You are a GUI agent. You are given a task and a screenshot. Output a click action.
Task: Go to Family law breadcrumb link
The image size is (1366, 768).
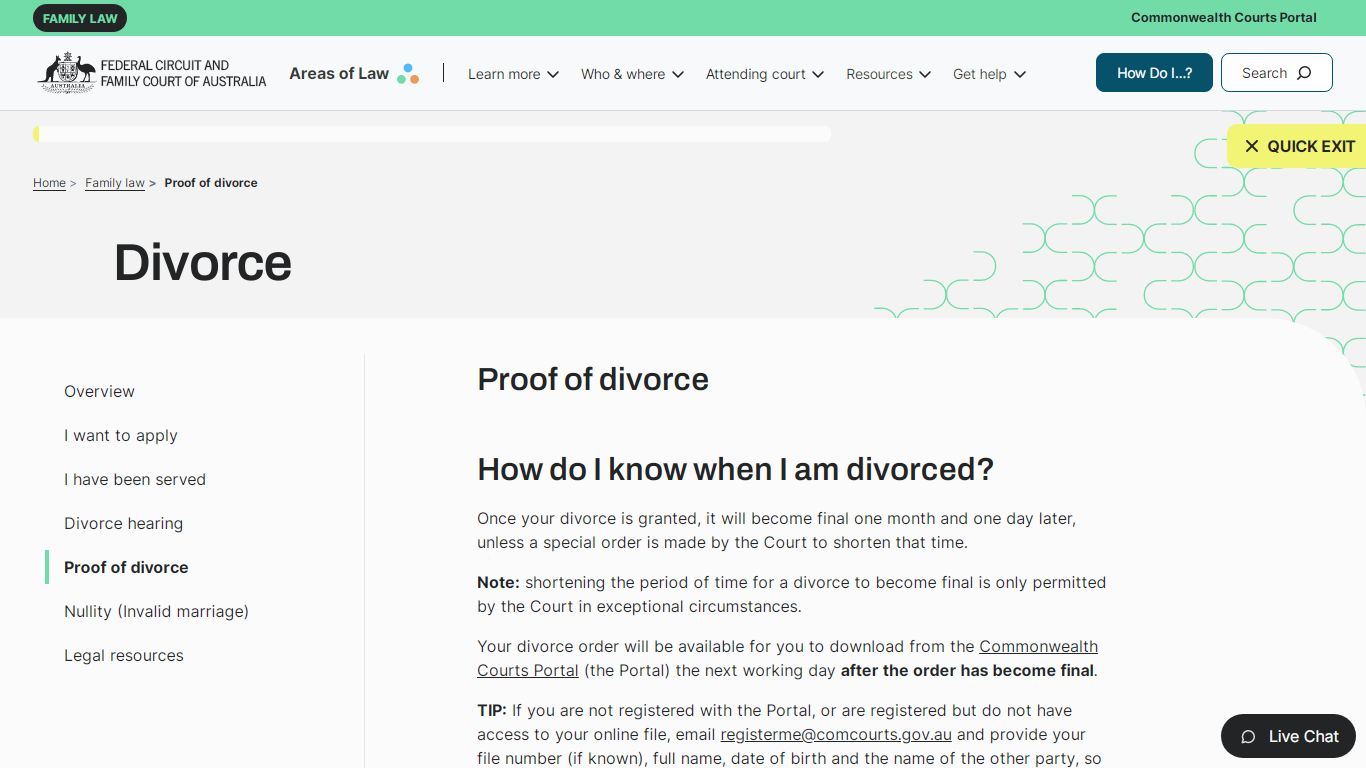115,183
